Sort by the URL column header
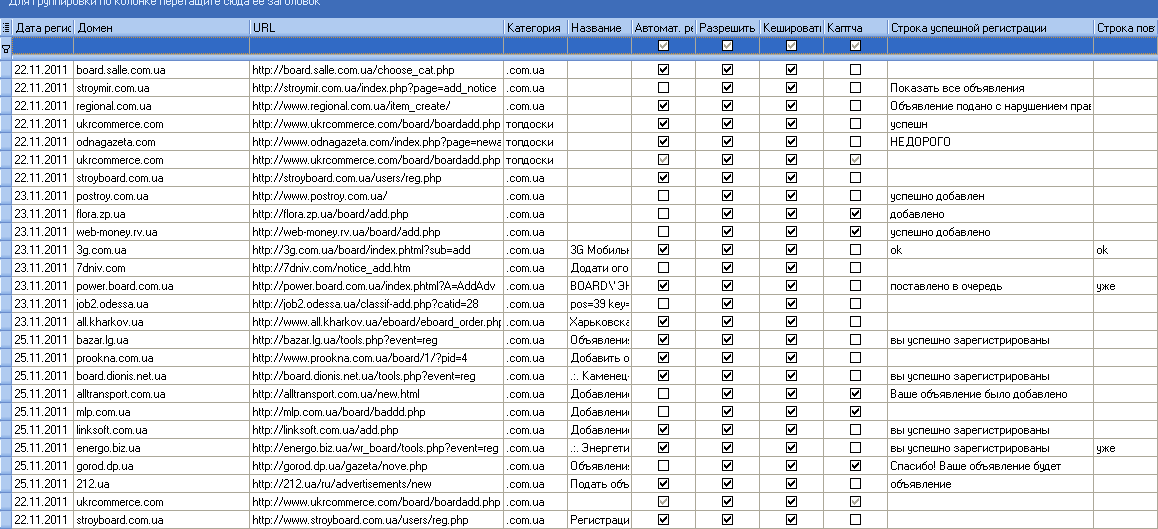This screenshot has height=529, width=1158. [377, 28]
